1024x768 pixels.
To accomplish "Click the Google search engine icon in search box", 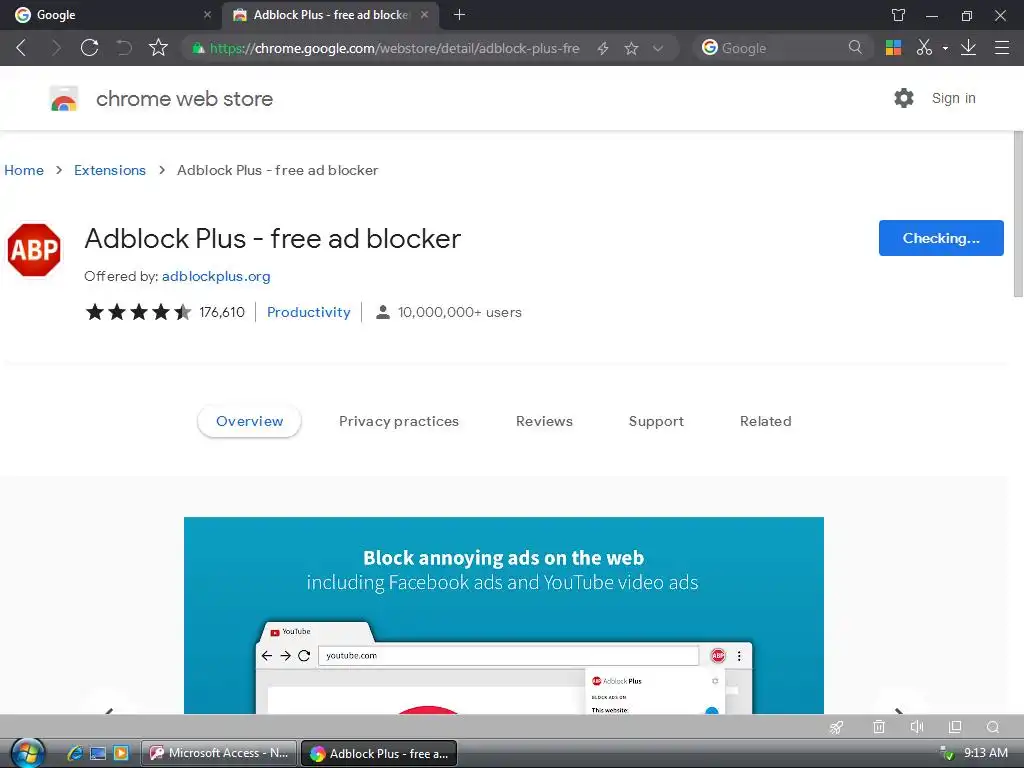I will tap(709, 47).
